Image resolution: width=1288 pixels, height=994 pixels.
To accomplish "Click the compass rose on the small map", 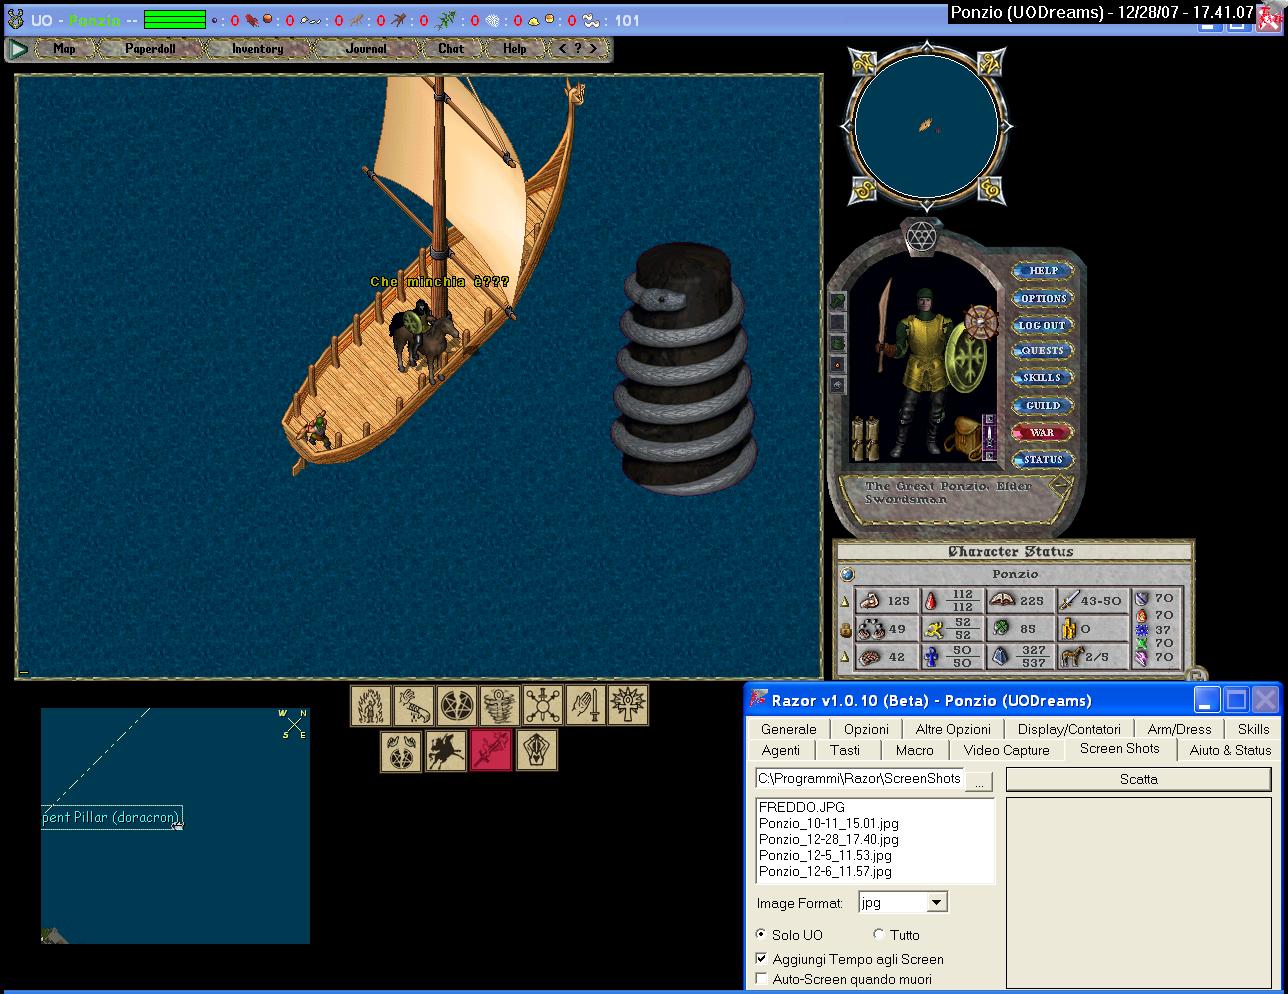I will point(293,723).
